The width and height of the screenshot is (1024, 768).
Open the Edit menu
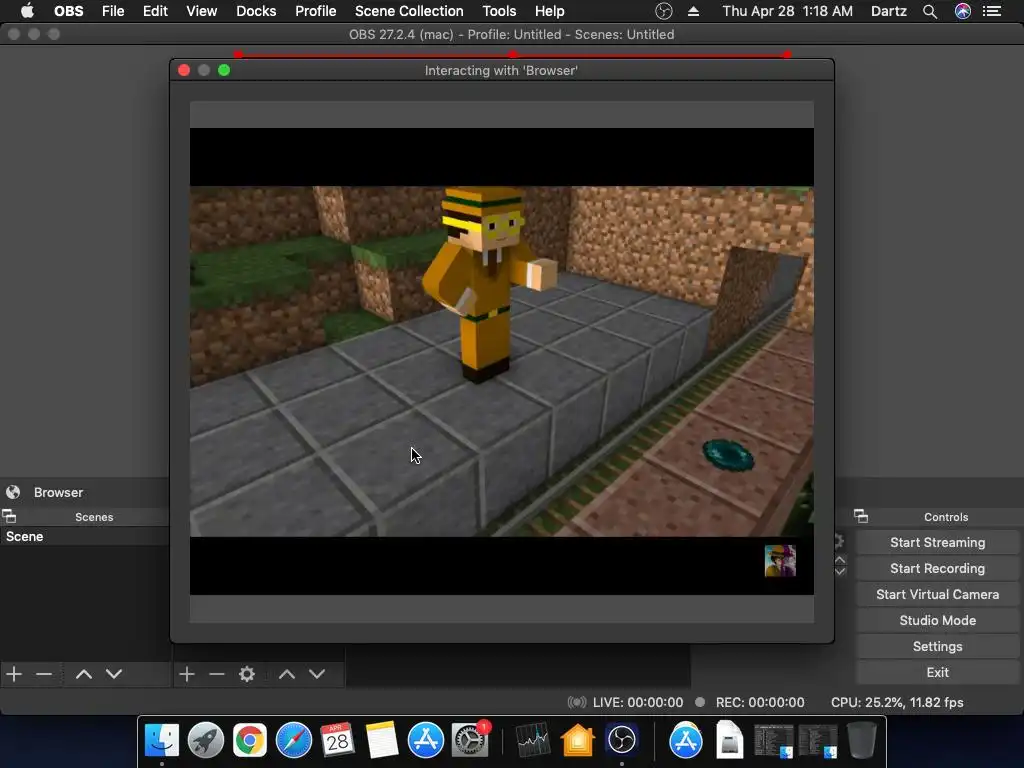click(x=155, y=11)
